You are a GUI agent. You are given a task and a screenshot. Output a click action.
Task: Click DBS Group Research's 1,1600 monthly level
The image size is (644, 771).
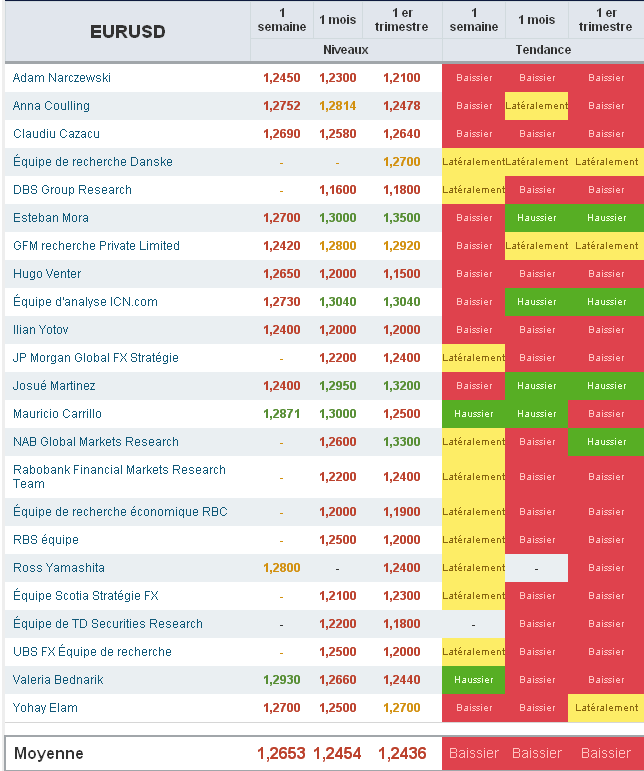pyautogui.click(x=338, y=190)
